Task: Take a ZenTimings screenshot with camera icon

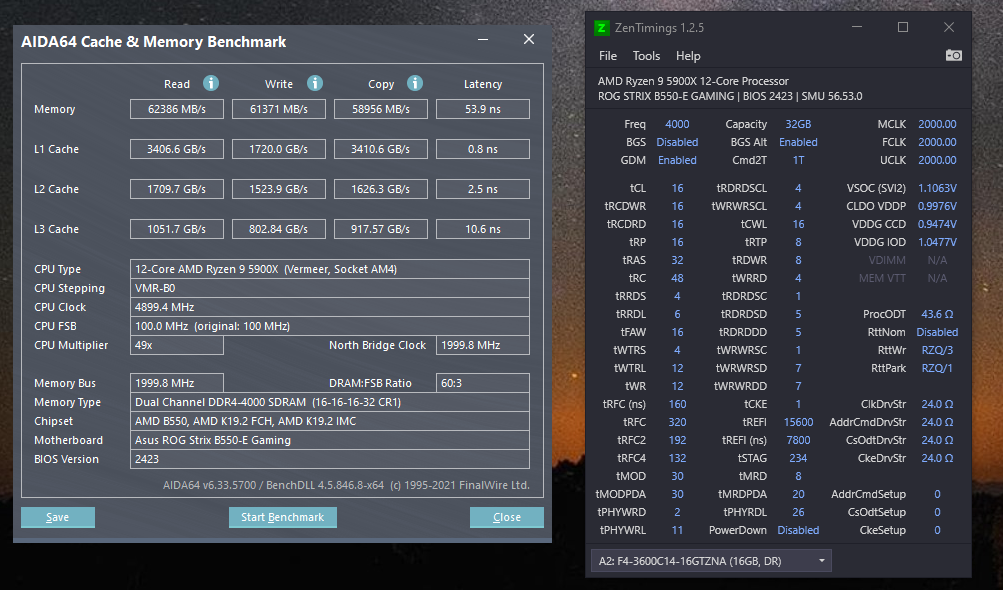Action: (954, 55)
